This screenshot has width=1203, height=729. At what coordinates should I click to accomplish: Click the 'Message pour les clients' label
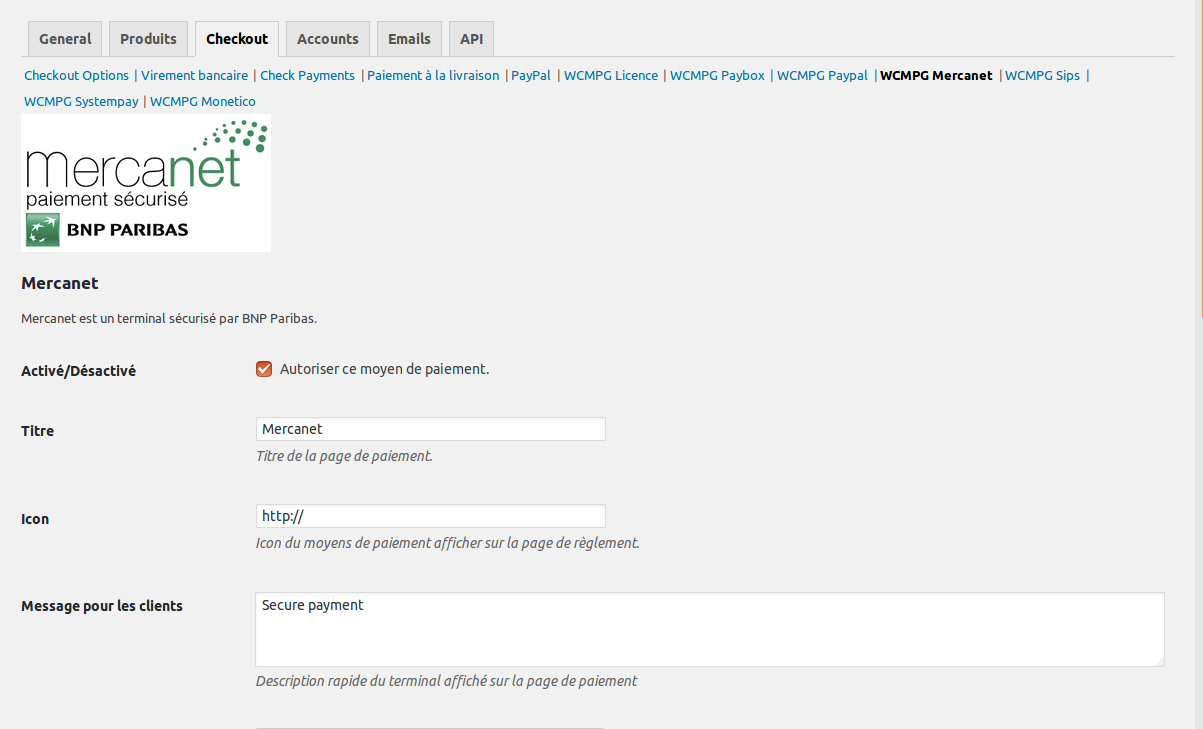[x=102, y=606]
